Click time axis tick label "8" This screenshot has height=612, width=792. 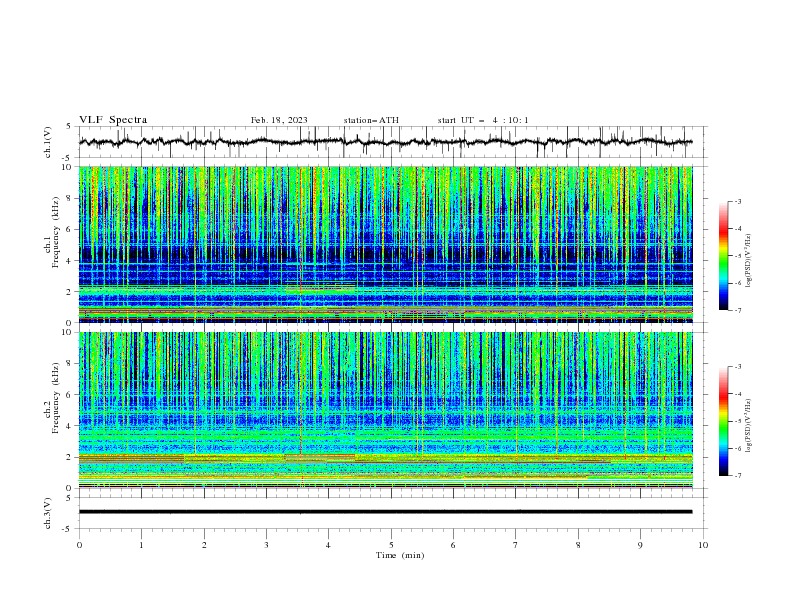pyautogui.click(x=578, y=545)
